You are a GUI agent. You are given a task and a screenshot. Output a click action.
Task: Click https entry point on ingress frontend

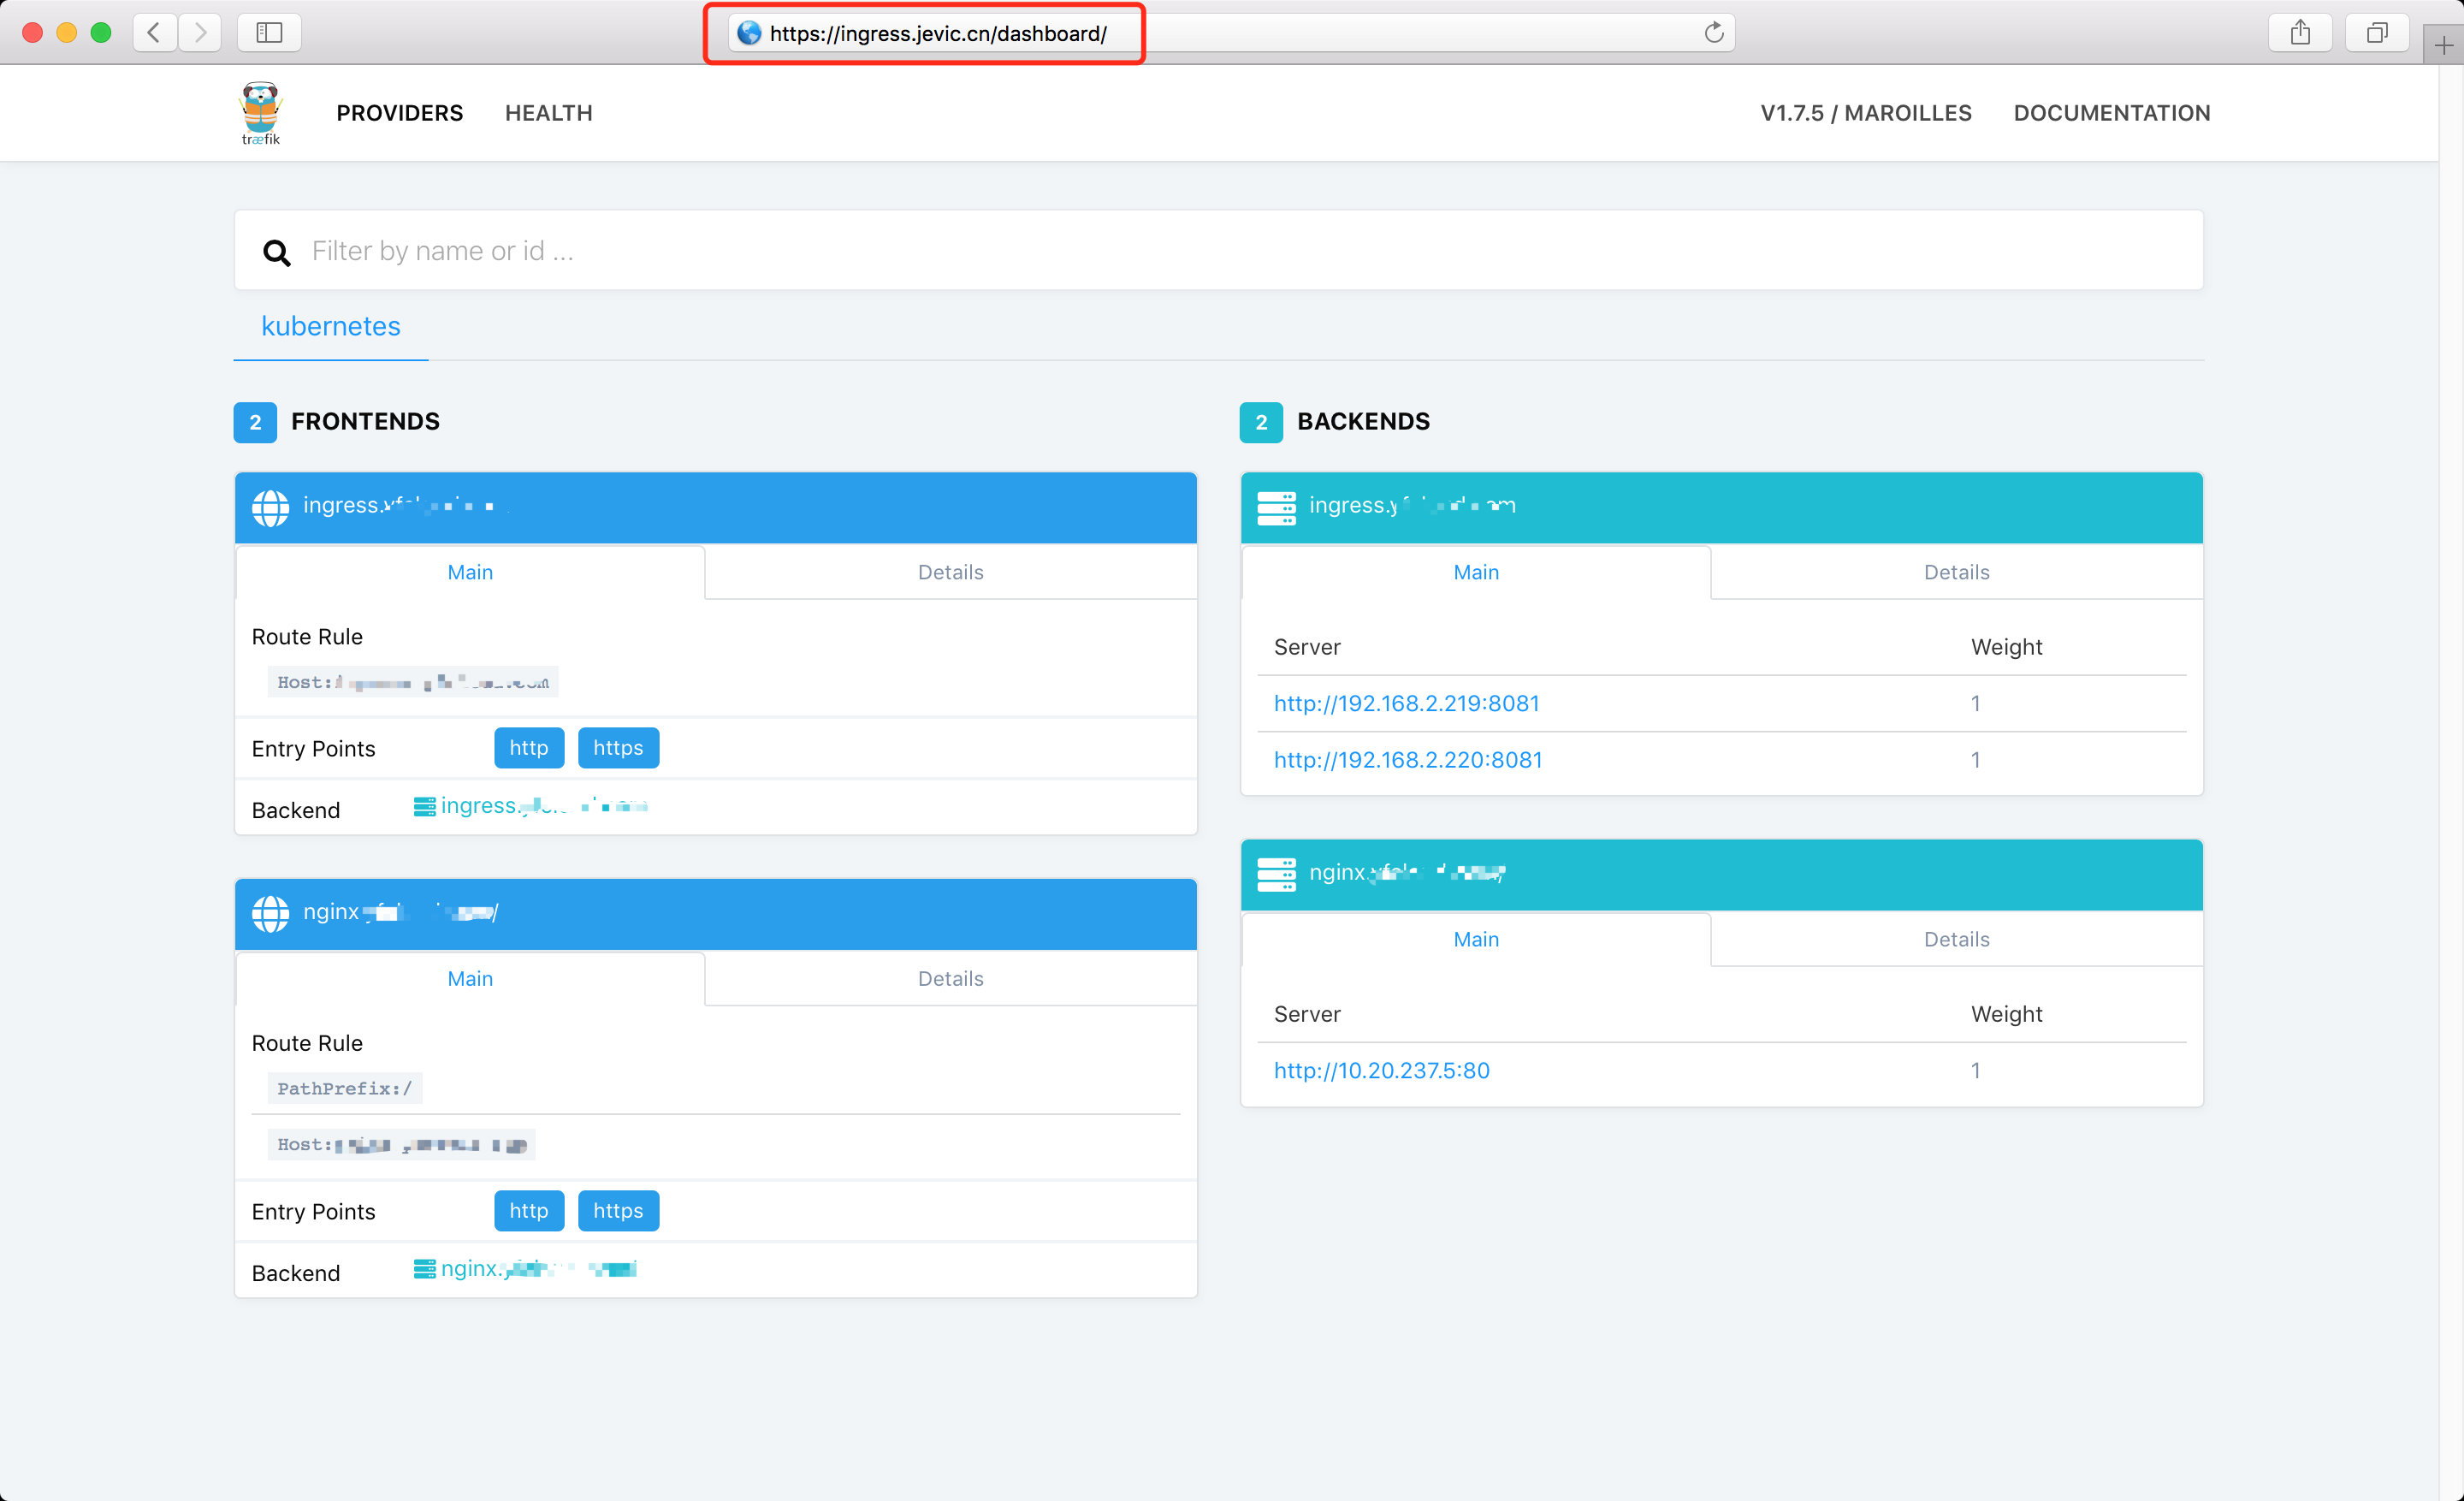pyautogui.click(x=618, y=748)
